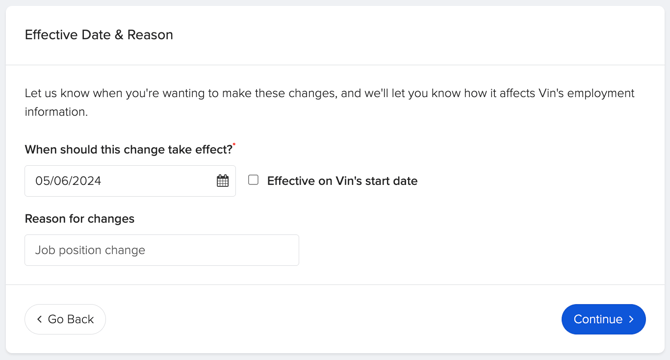Click the "Let us know when" description sentence
Image resolution: width=670 pixels, height=360 pixels.
[329, 102]
